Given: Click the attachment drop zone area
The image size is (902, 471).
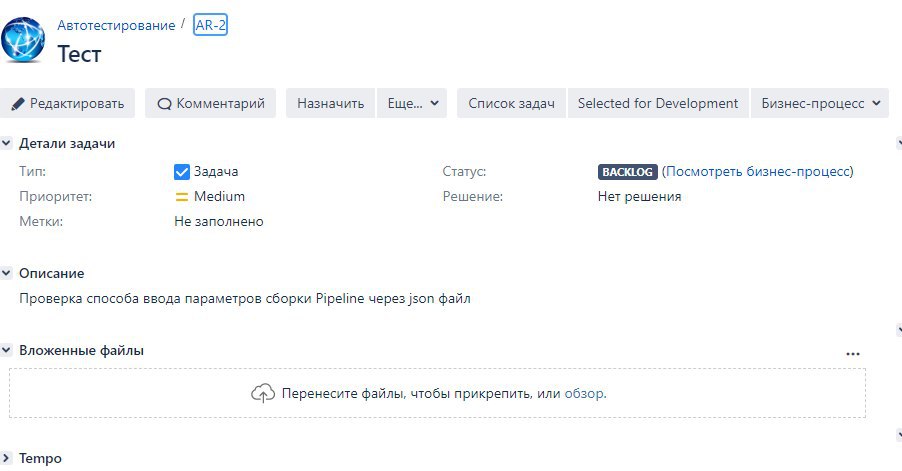Looking at the screenshot, I should pyautogui.click(x=437, y=393).
